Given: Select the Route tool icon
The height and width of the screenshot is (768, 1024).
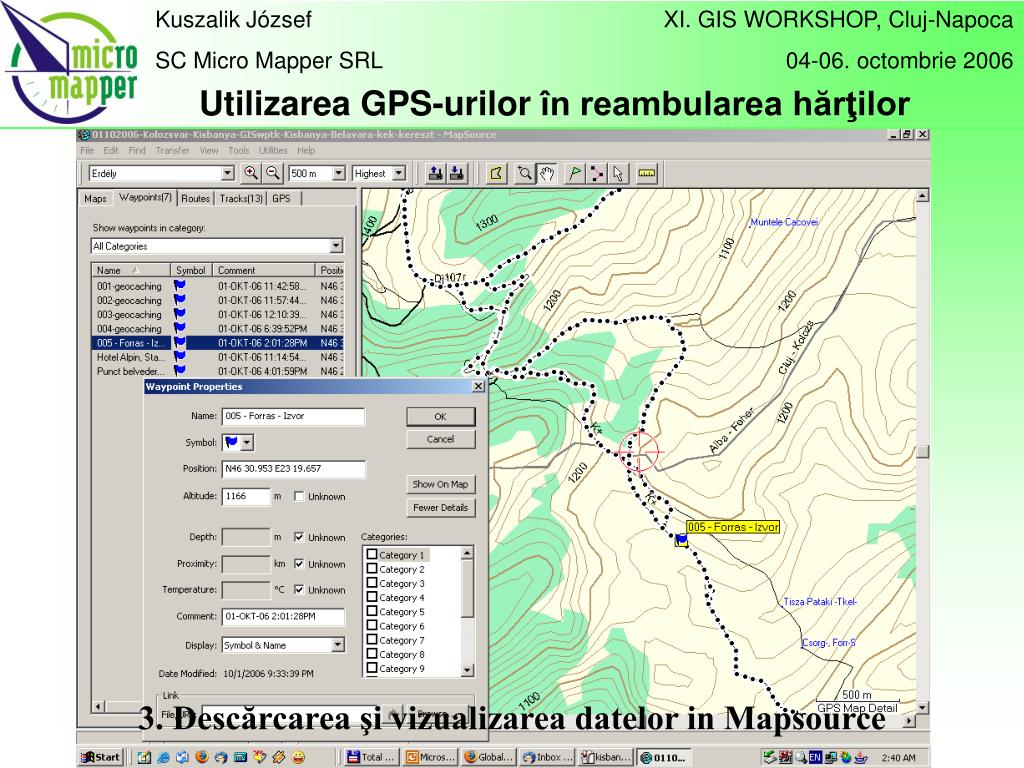Looking at the screenshot, I should 596,174.
